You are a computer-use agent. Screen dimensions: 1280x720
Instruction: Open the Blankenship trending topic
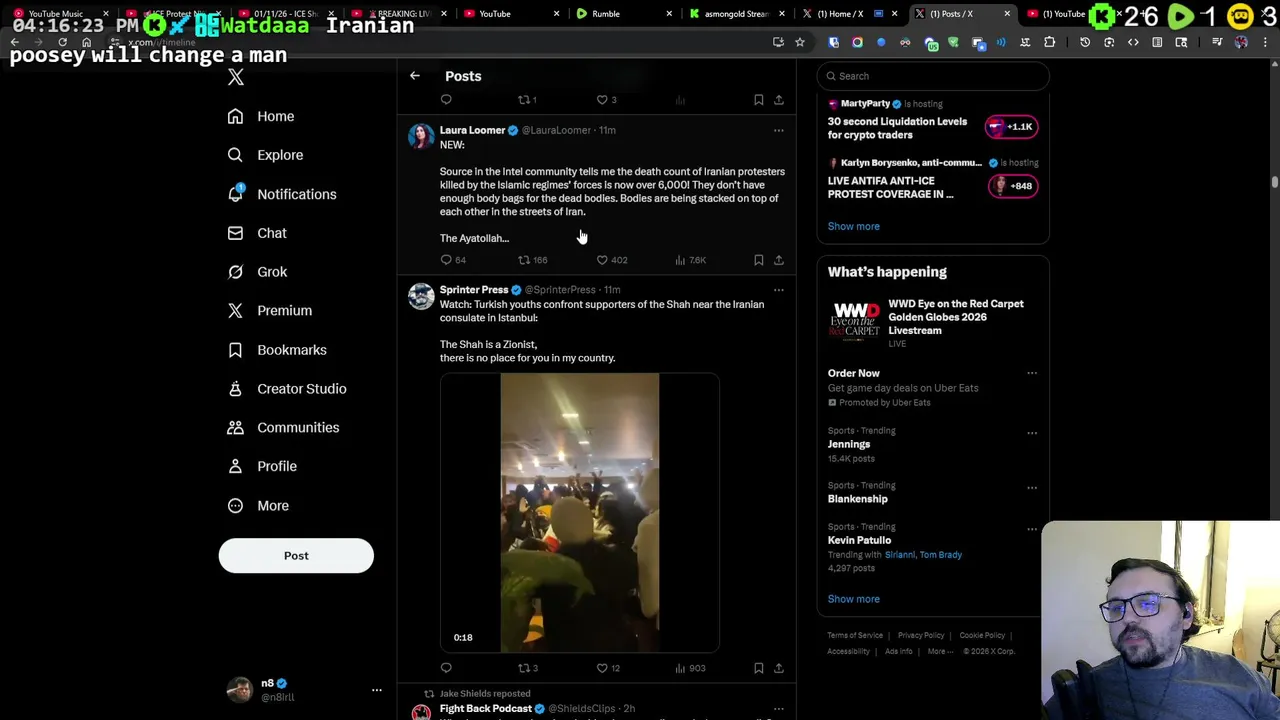click(857, 499)
